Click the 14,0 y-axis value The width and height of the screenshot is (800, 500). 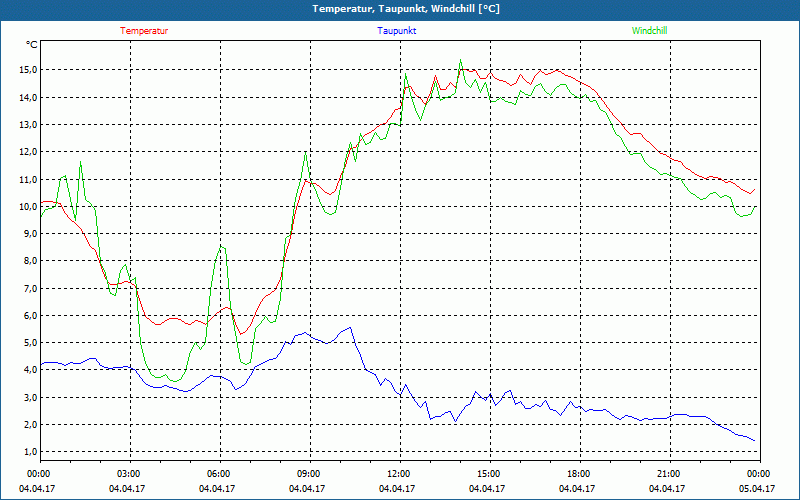pyautogui.click(x=29, y=97)
